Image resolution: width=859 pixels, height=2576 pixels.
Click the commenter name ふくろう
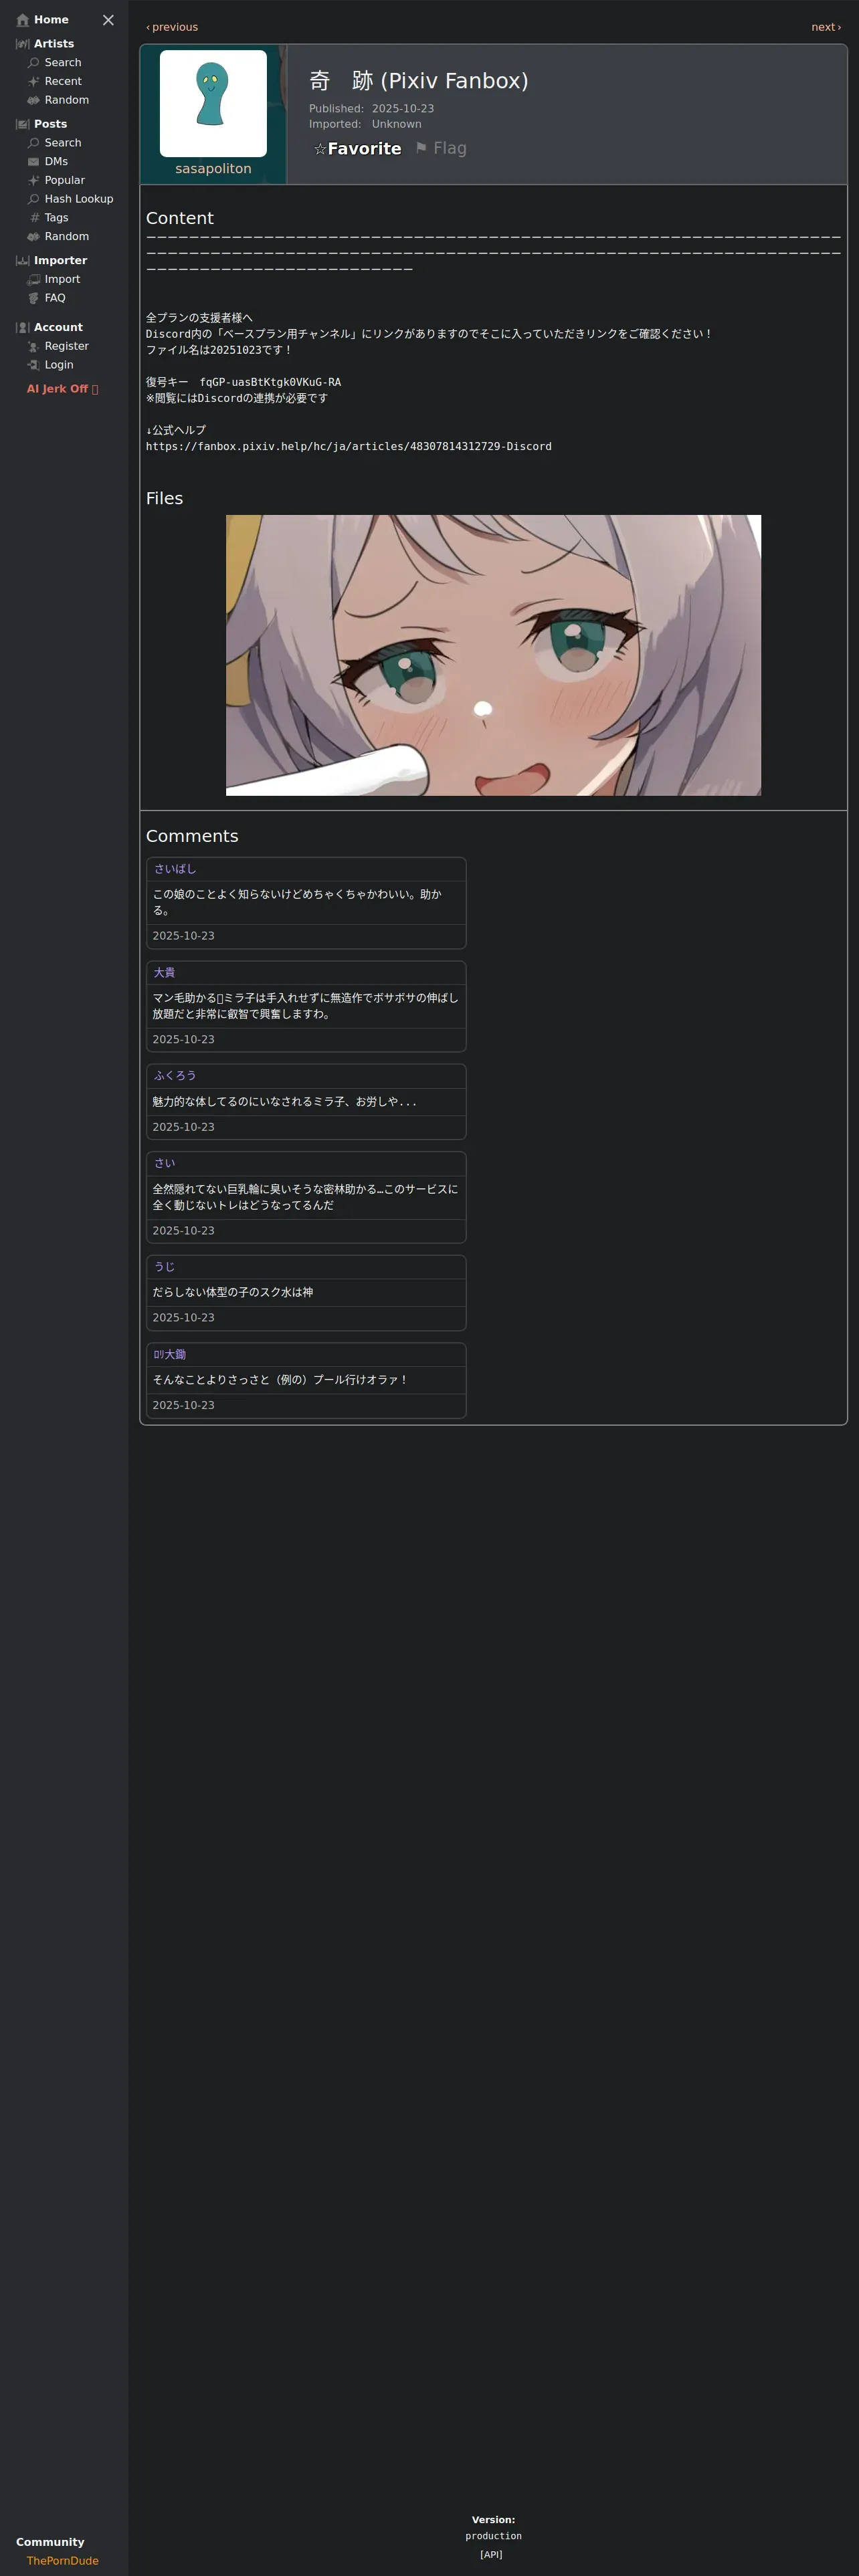click(175, 1076)
